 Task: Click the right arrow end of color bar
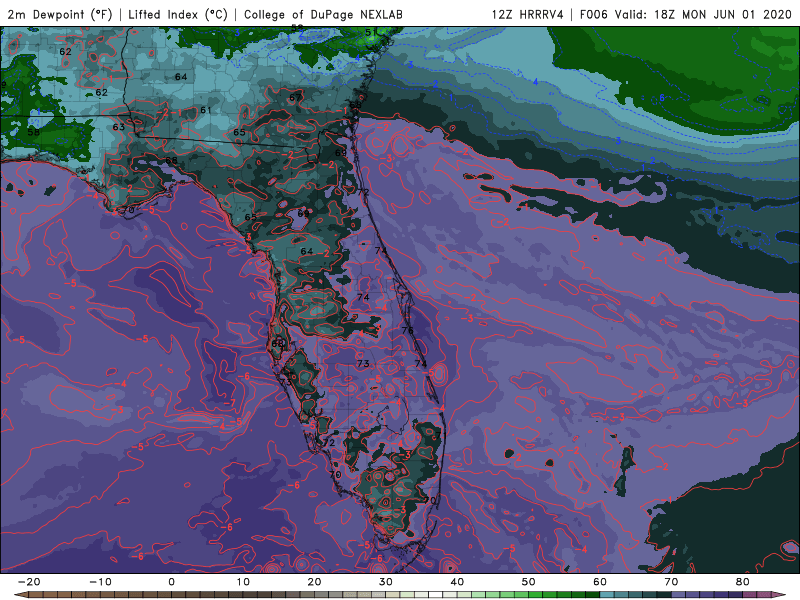click(779, 595)
